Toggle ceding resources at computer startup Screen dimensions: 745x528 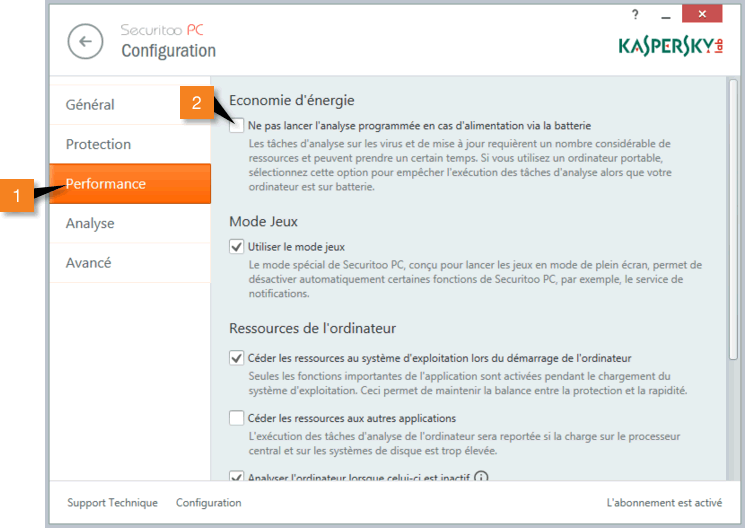[x=237, y=357]
